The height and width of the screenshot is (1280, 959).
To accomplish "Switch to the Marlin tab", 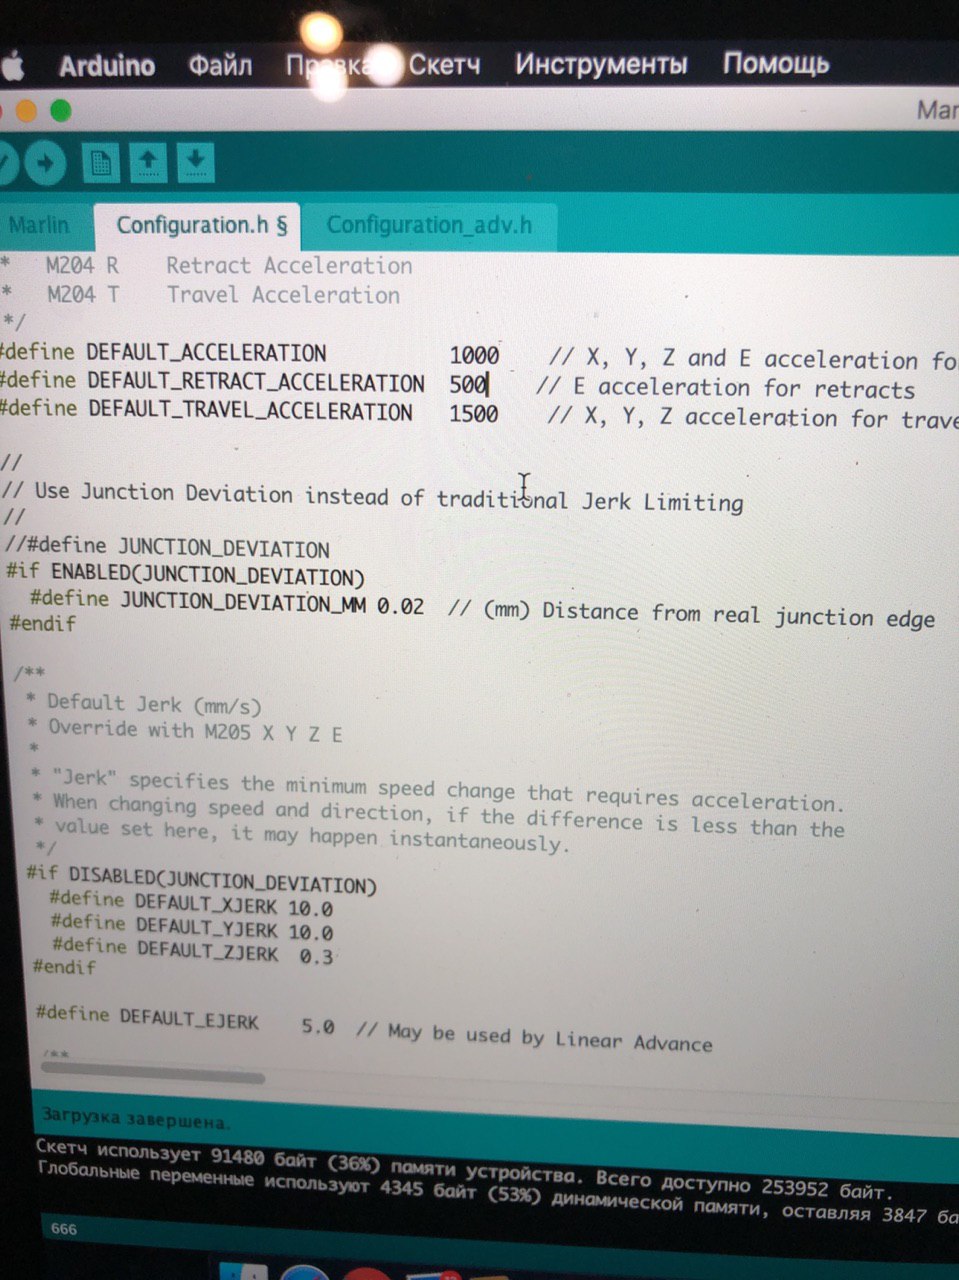I will 39,224.
